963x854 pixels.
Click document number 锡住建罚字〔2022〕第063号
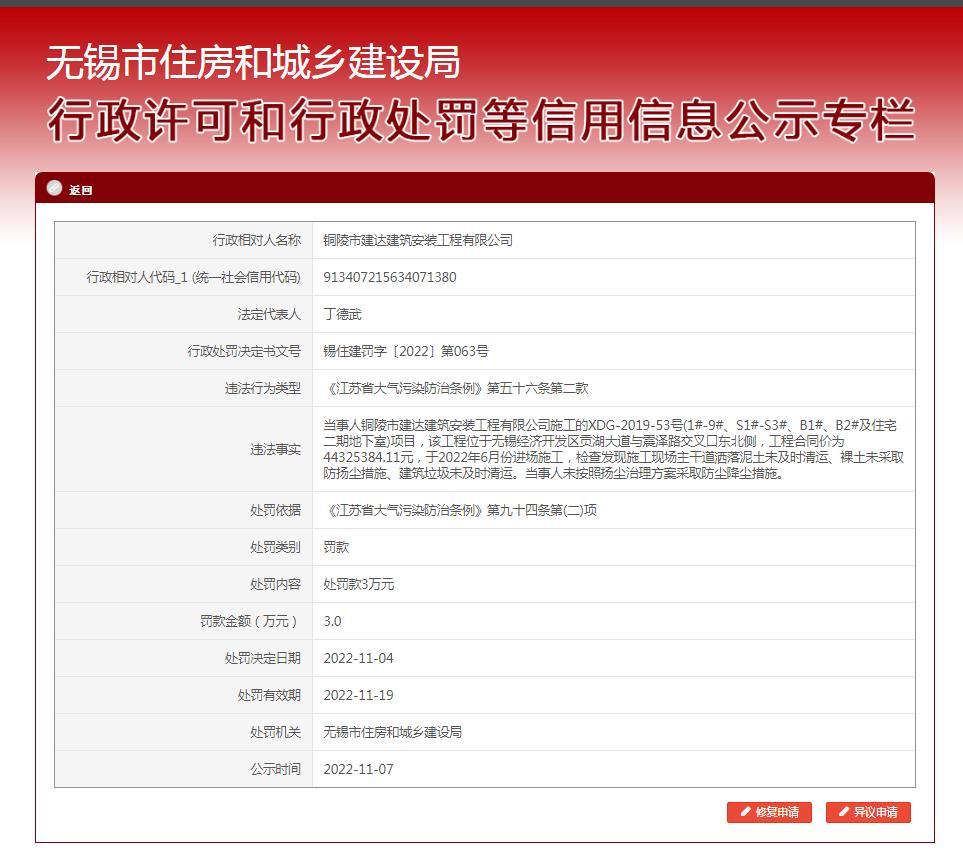[x=405, y=351]
